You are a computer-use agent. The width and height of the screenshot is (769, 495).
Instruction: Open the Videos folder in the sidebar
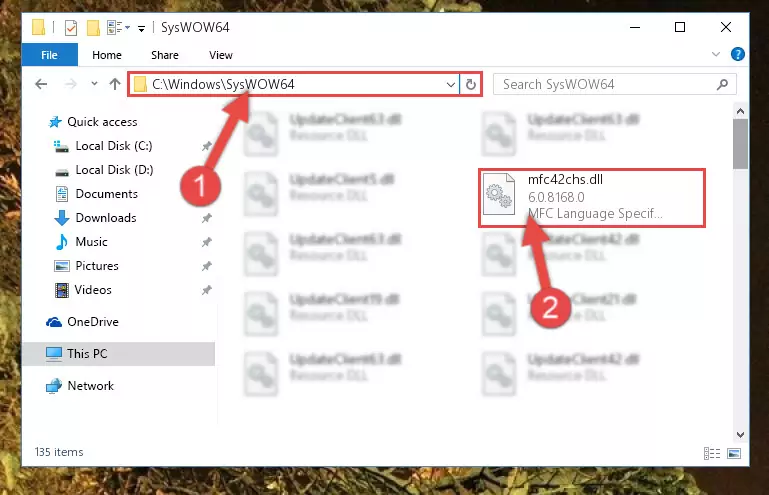point(93,290)
